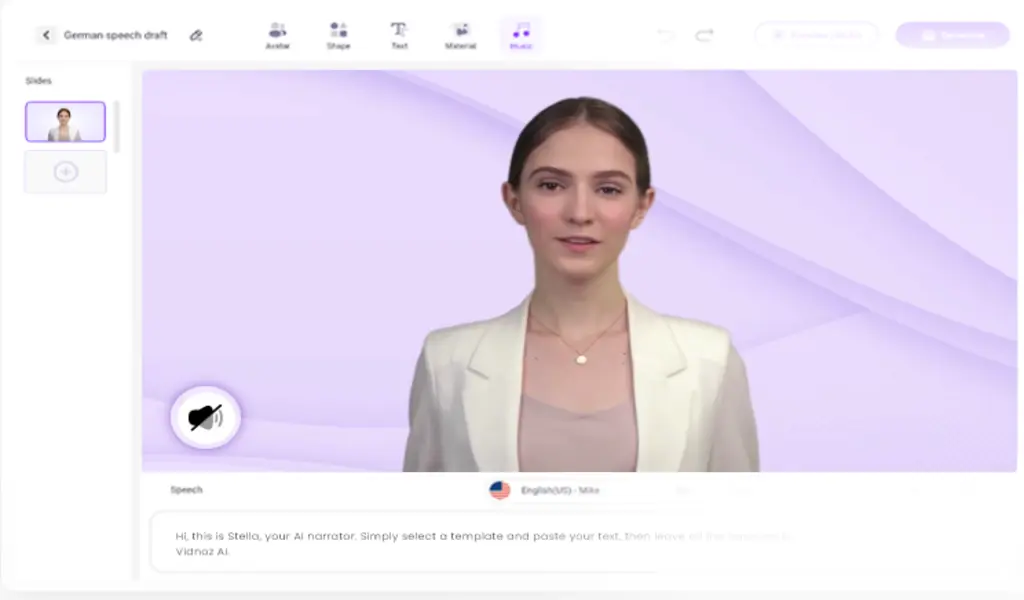This screenshot has height=600, width=1024.
Task: Edit the project title with pencil icon
Action: 196,35
